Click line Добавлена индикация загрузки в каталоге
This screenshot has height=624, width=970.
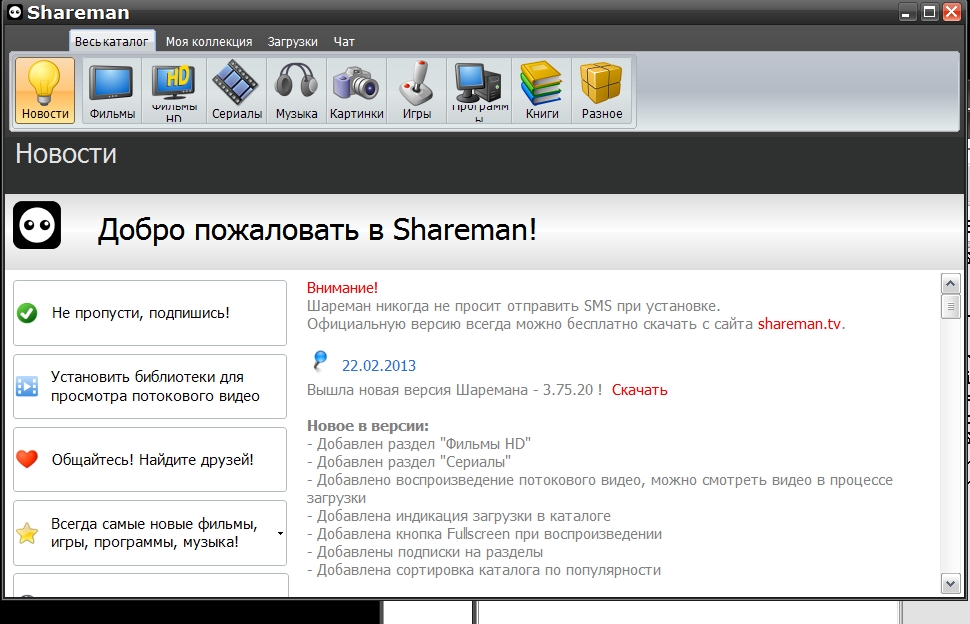[458, 516]
